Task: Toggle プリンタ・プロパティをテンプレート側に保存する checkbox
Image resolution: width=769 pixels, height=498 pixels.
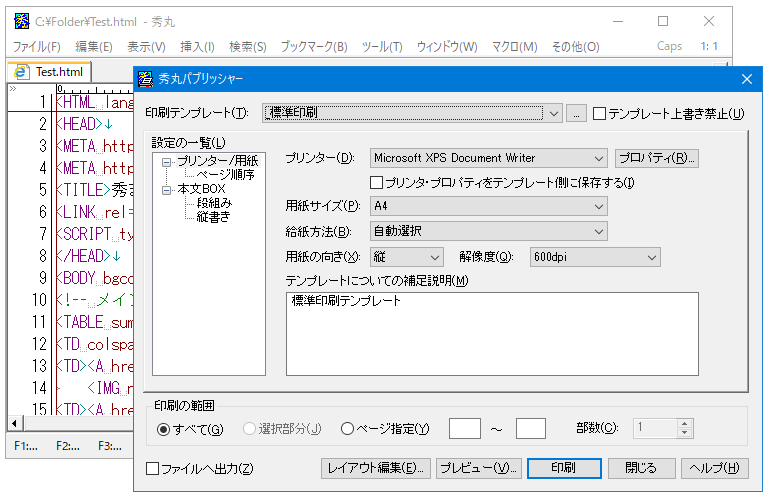Action: coord(377,182)
